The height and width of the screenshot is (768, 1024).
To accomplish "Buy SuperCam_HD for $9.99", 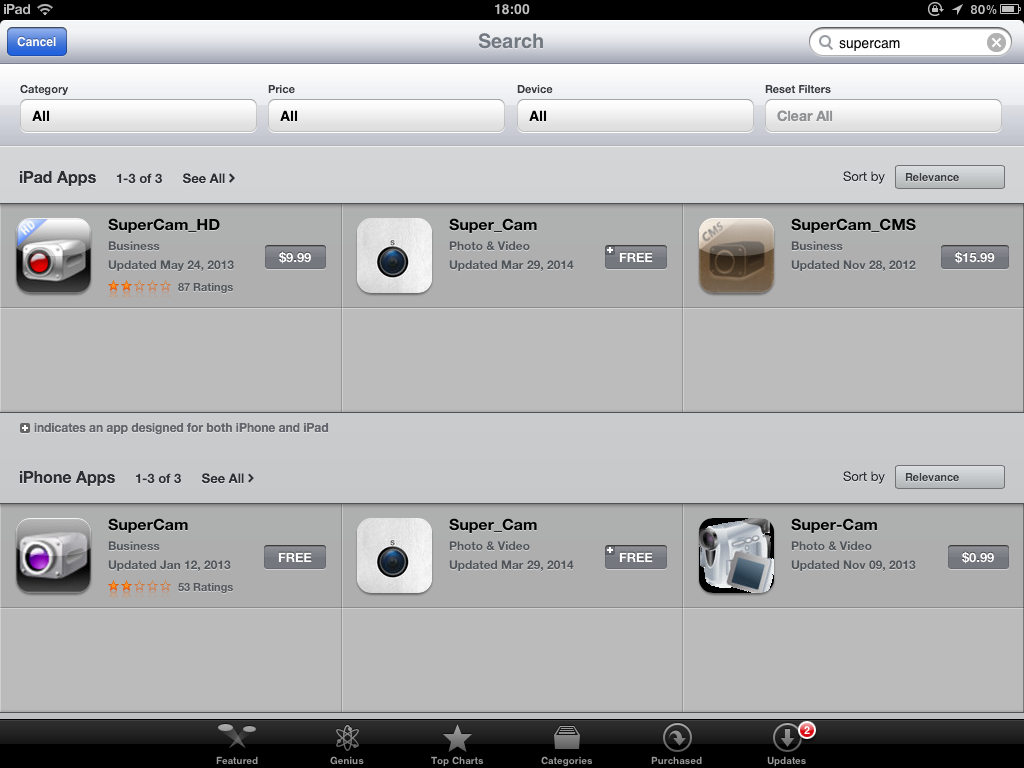I will pyautogui.click(x=295, y=257).
